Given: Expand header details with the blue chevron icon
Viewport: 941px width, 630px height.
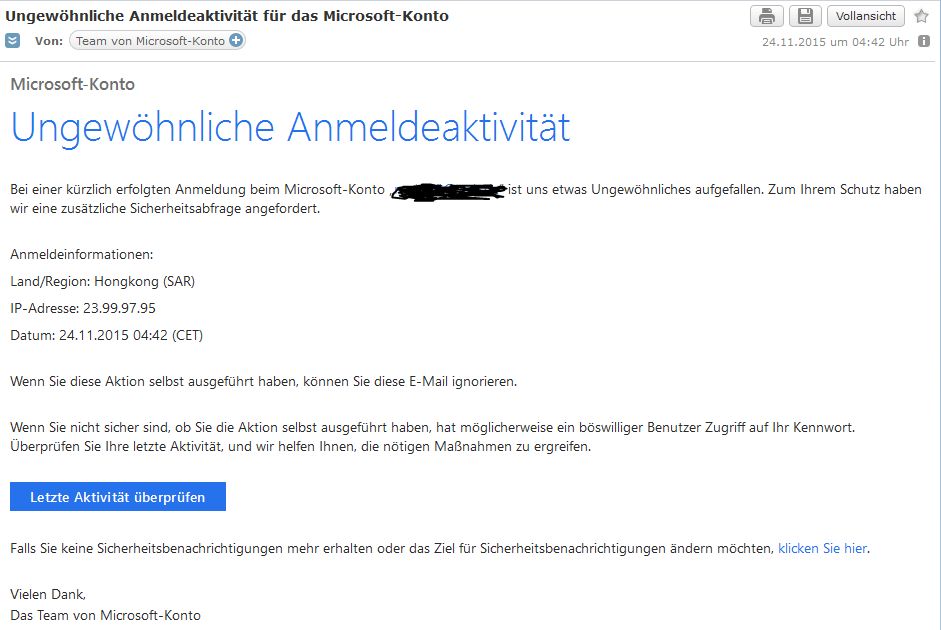Looking at the screenshot, I should pos(13,41).
